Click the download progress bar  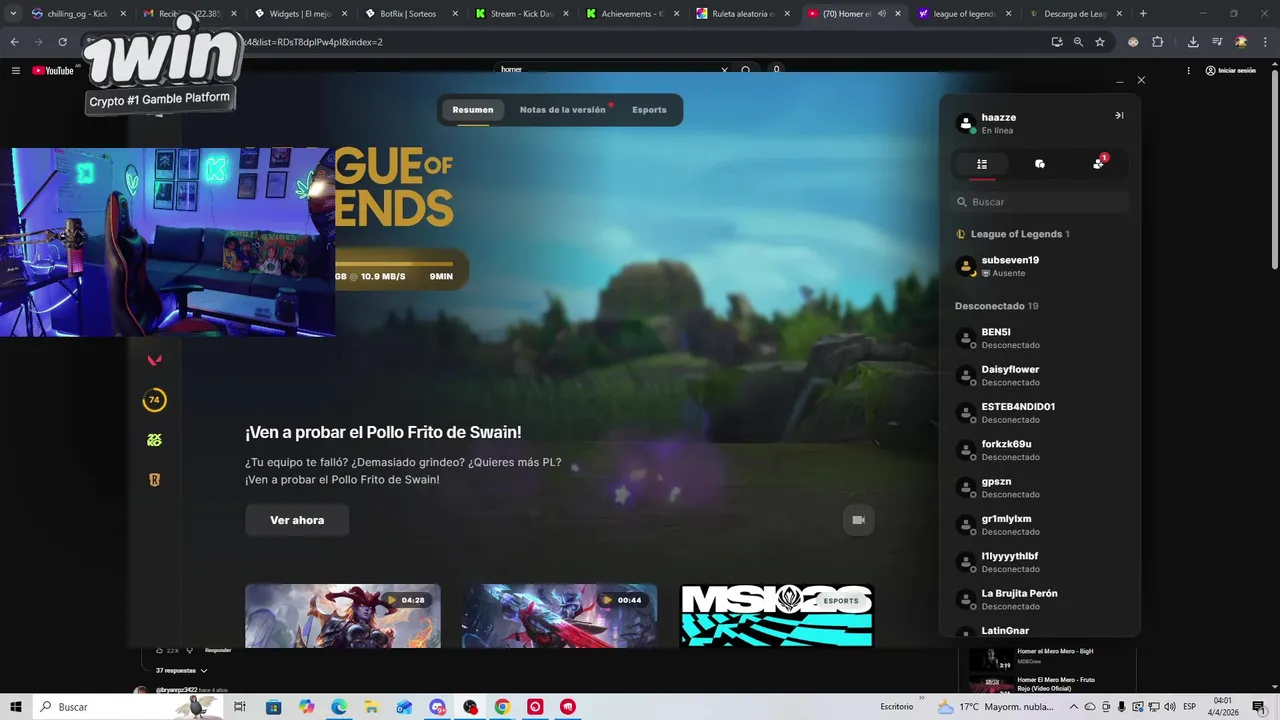(394, 265)
